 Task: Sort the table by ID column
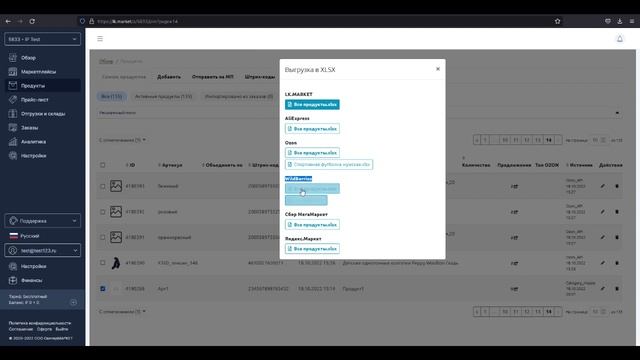[130, 165]
